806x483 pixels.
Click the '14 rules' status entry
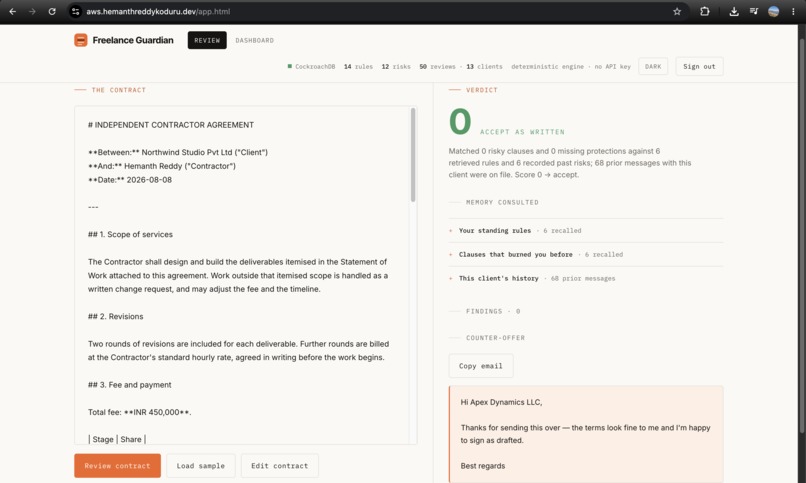[x=358, y=66]
